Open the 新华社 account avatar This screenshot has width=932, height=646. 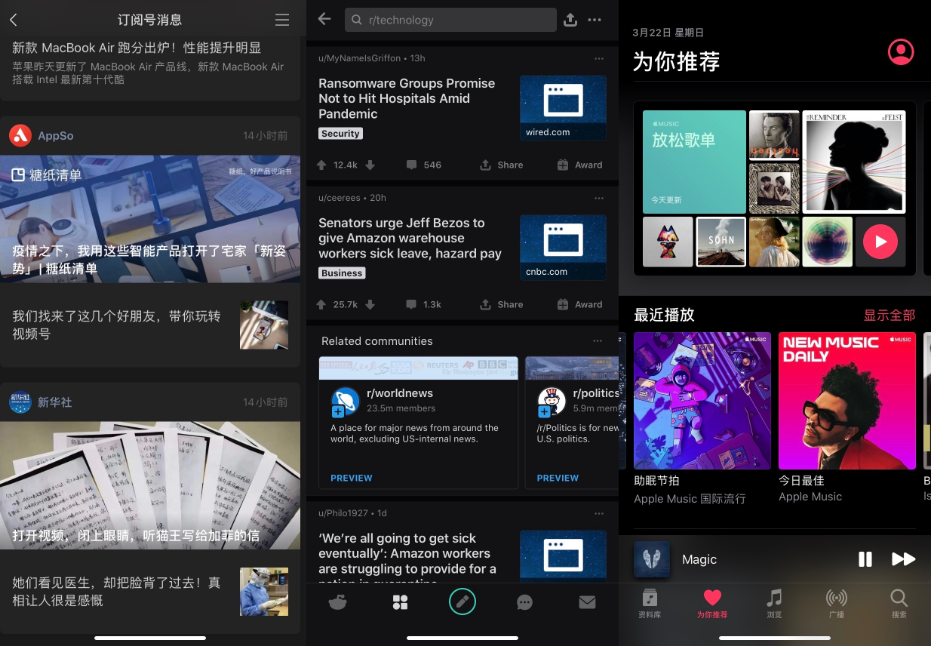[x=20, y=402]
